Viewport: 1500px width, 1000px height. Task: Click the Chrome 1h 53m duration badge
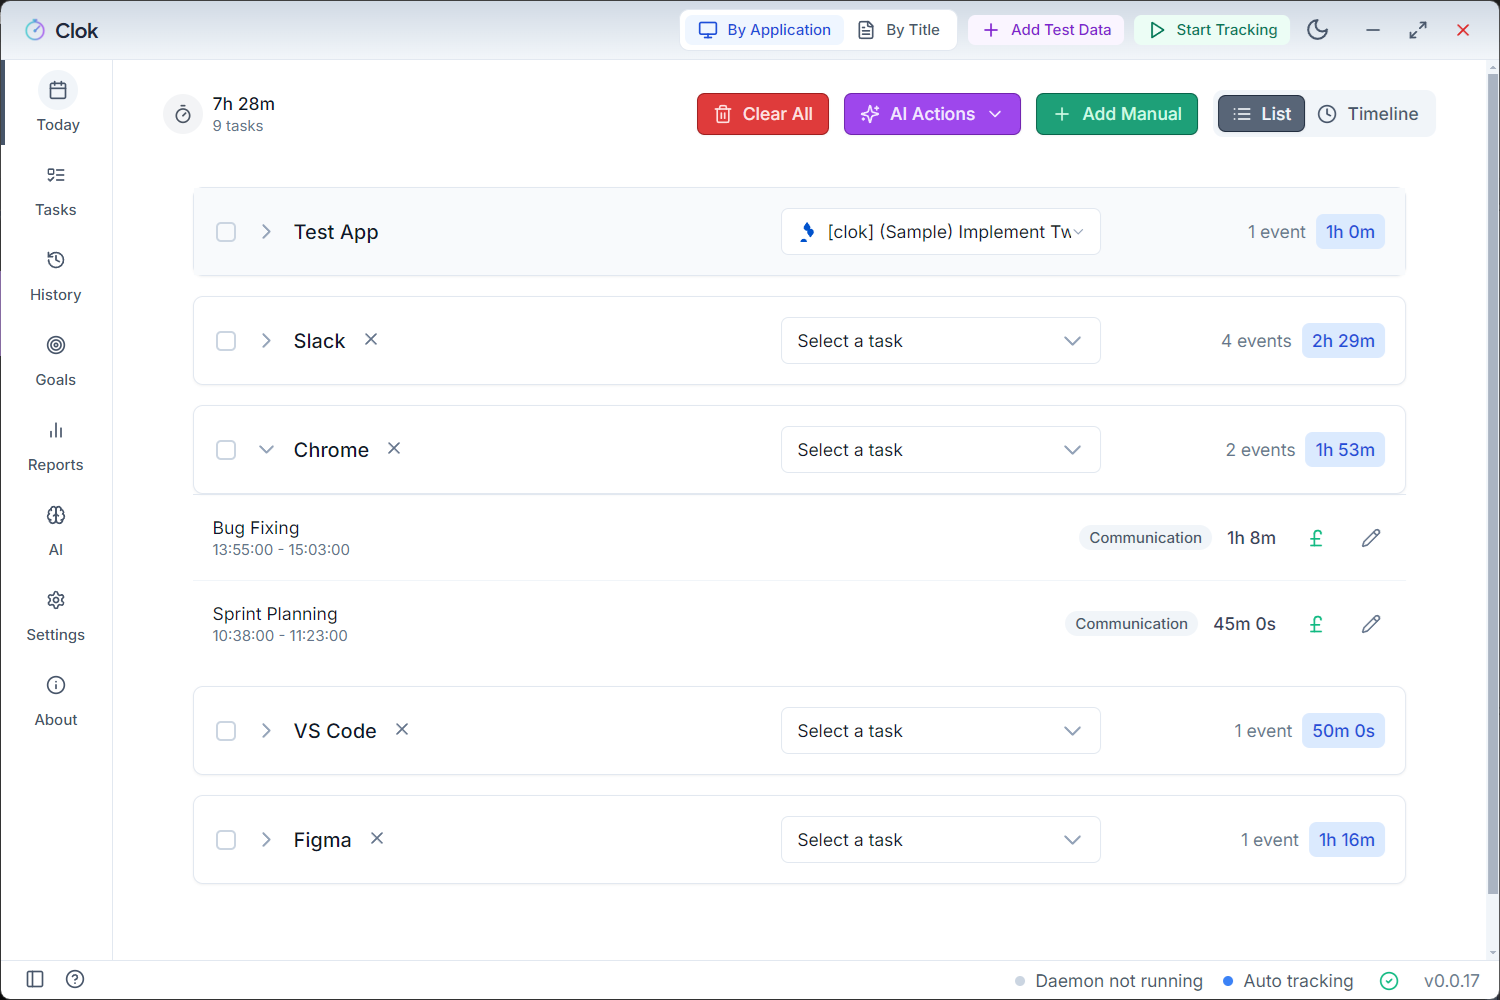(1345, 450)
